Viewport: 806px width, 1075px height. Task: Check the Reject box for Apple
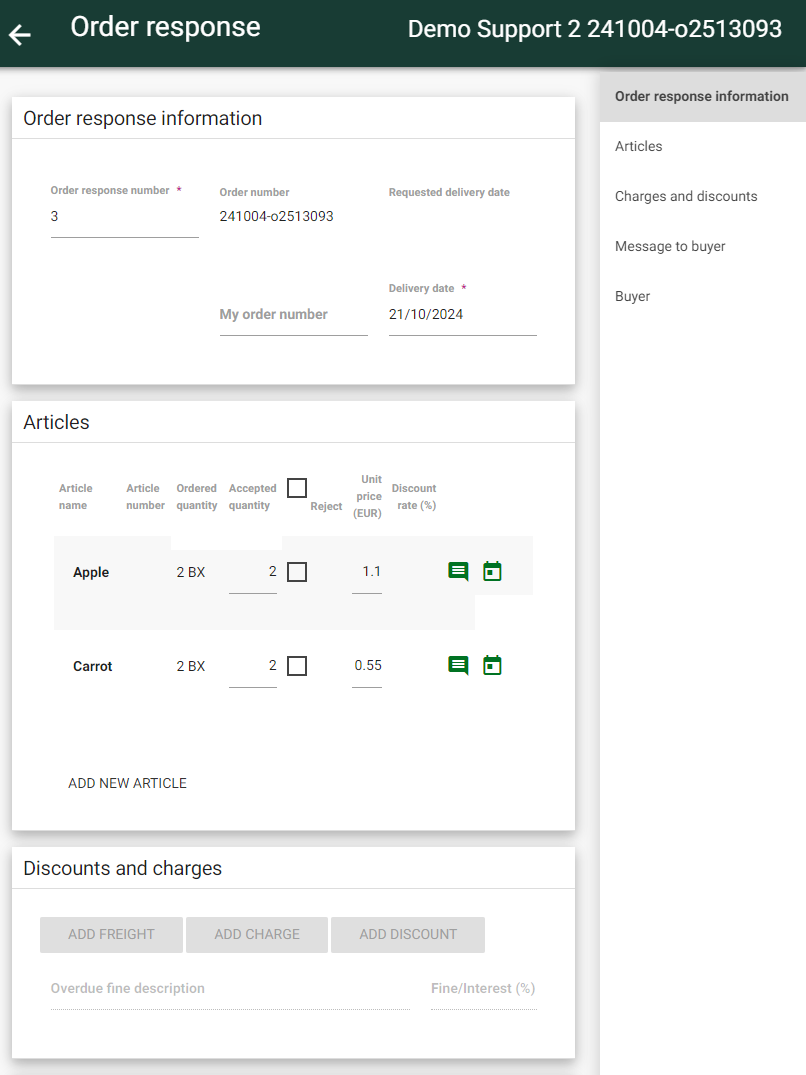(x=297, y=572)
